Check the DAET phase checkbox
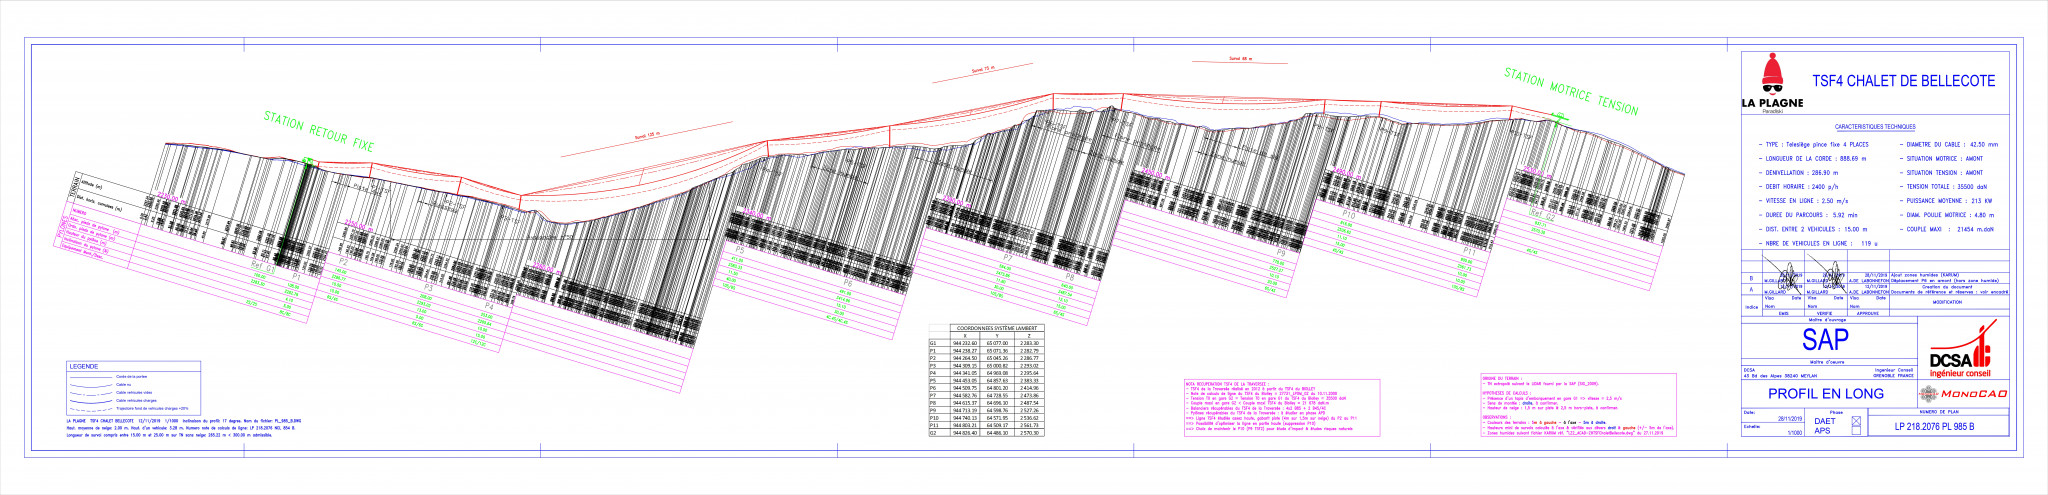Screen dimensions: 2048x495 (x=1856, y=421)
